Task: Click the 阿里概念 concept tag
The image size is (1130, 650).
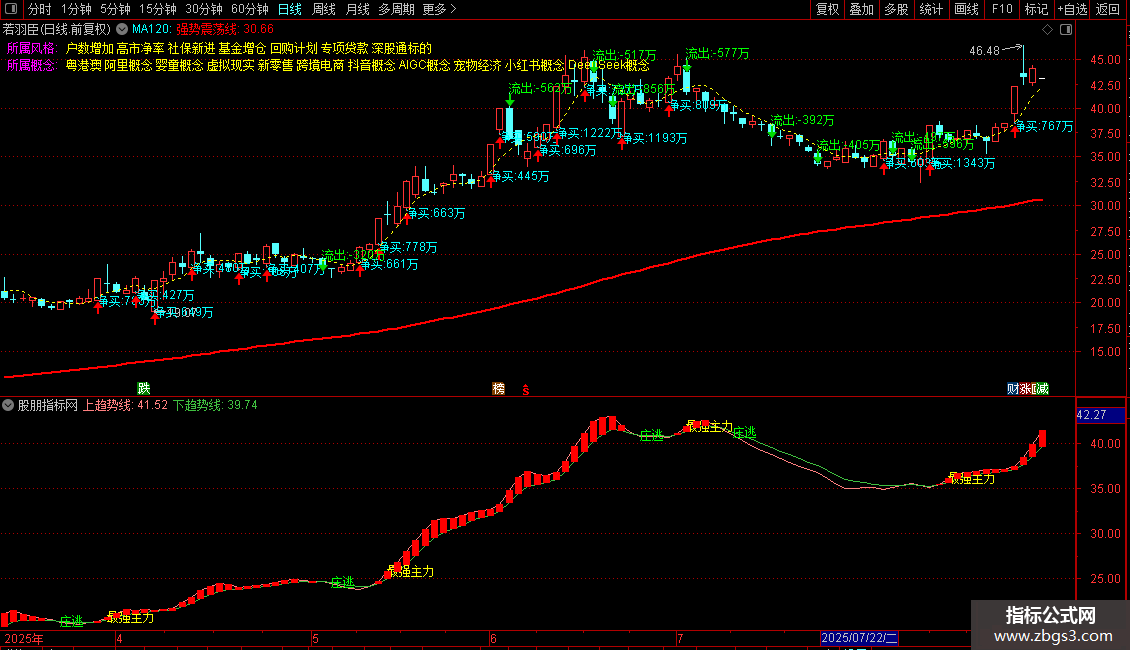Action: [128, 66]
